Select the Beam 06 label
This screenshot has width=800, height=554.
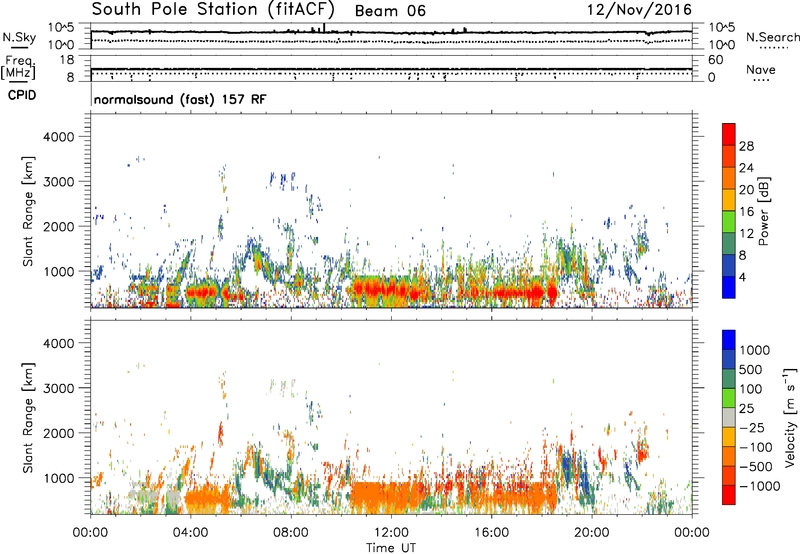point(390,11)
